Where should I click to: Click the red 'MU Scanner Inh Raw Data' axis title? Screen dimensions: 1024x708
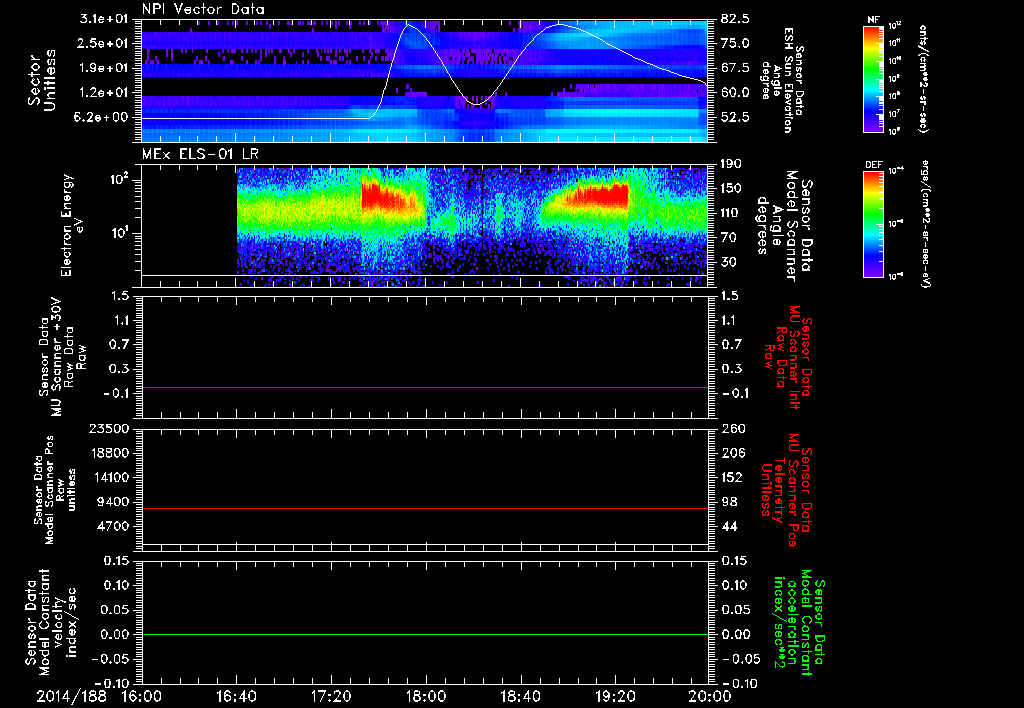click(x=788, y=357)
